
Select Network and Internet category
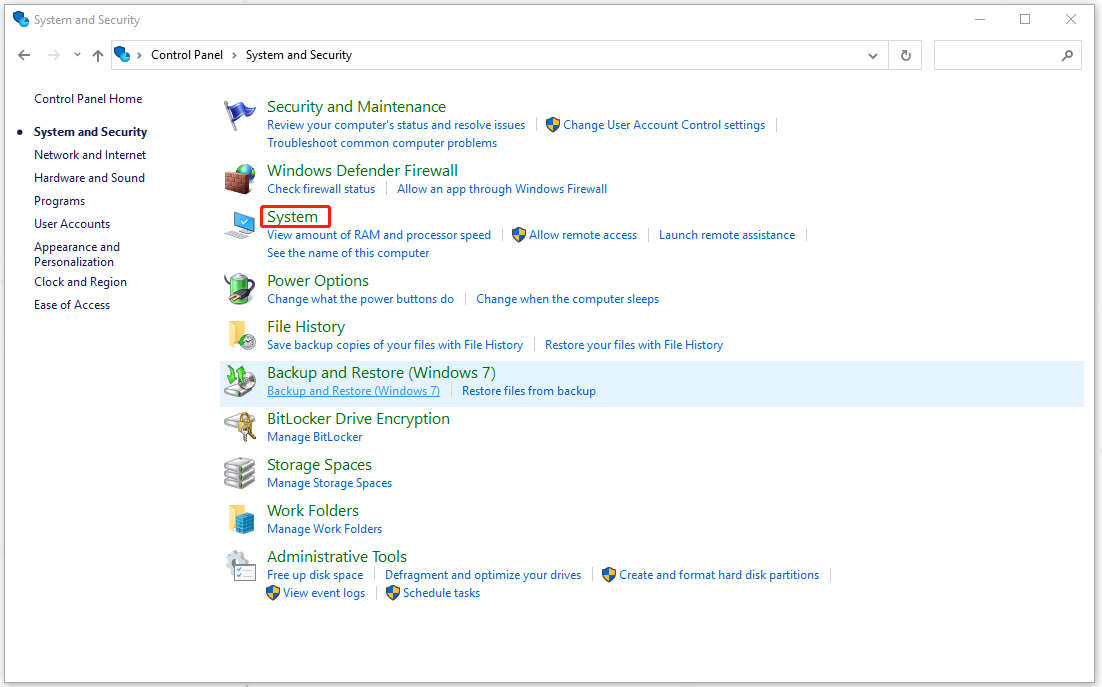click(90, 155)
